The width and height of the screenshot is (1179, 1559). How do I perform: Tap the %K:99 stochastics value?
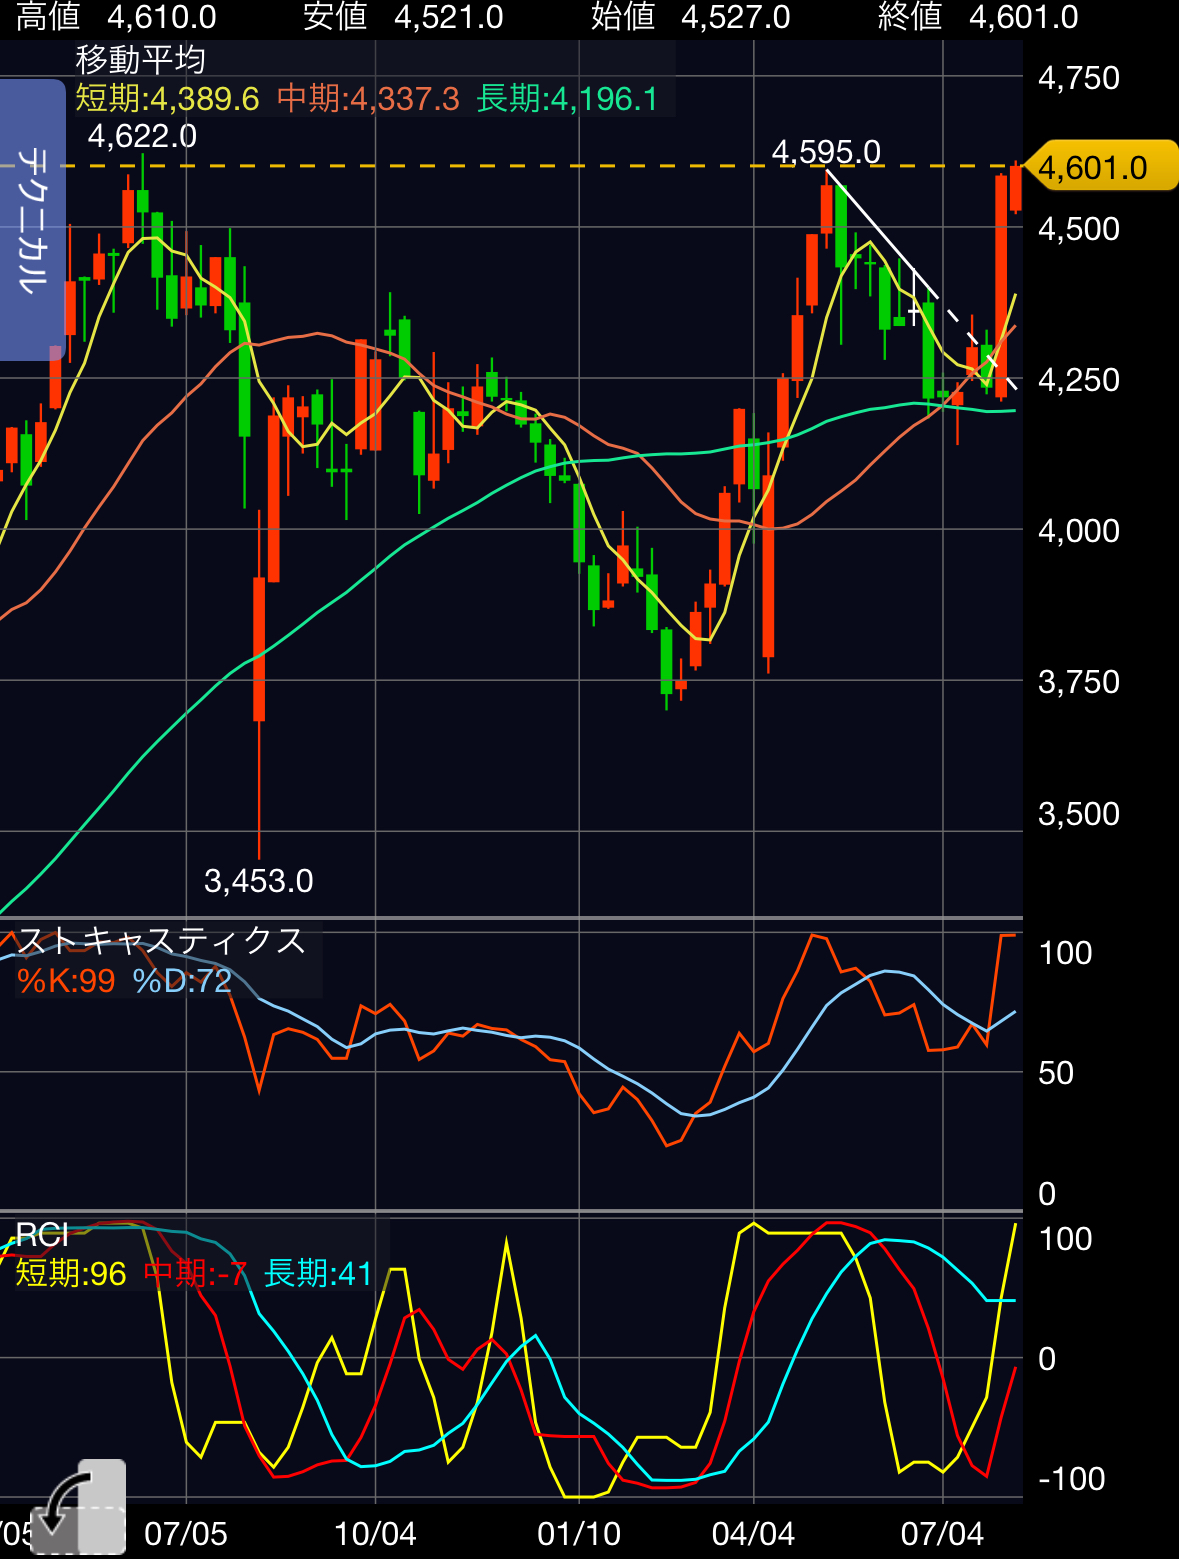66,981
